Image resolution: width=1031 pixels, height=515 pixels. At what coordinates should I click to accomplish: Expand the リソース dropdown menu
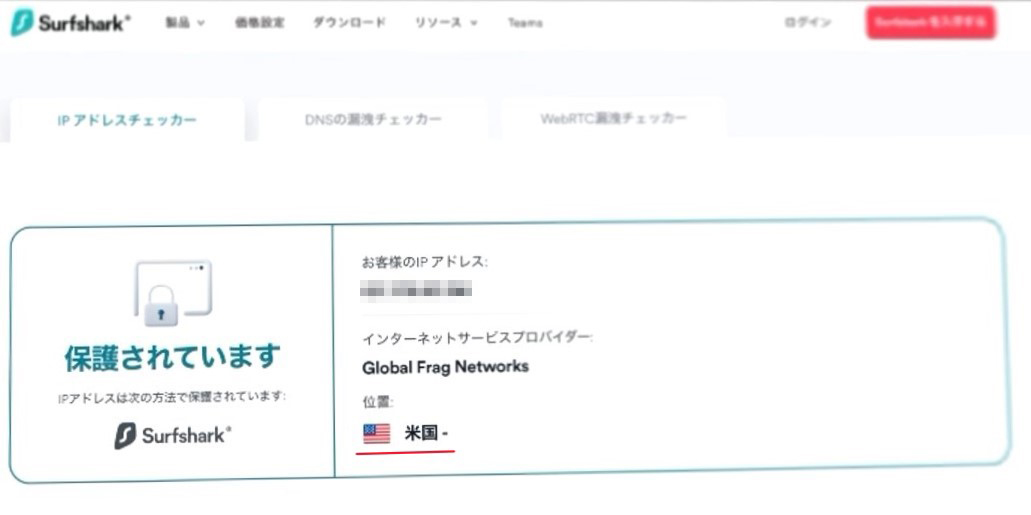point(446,22)
